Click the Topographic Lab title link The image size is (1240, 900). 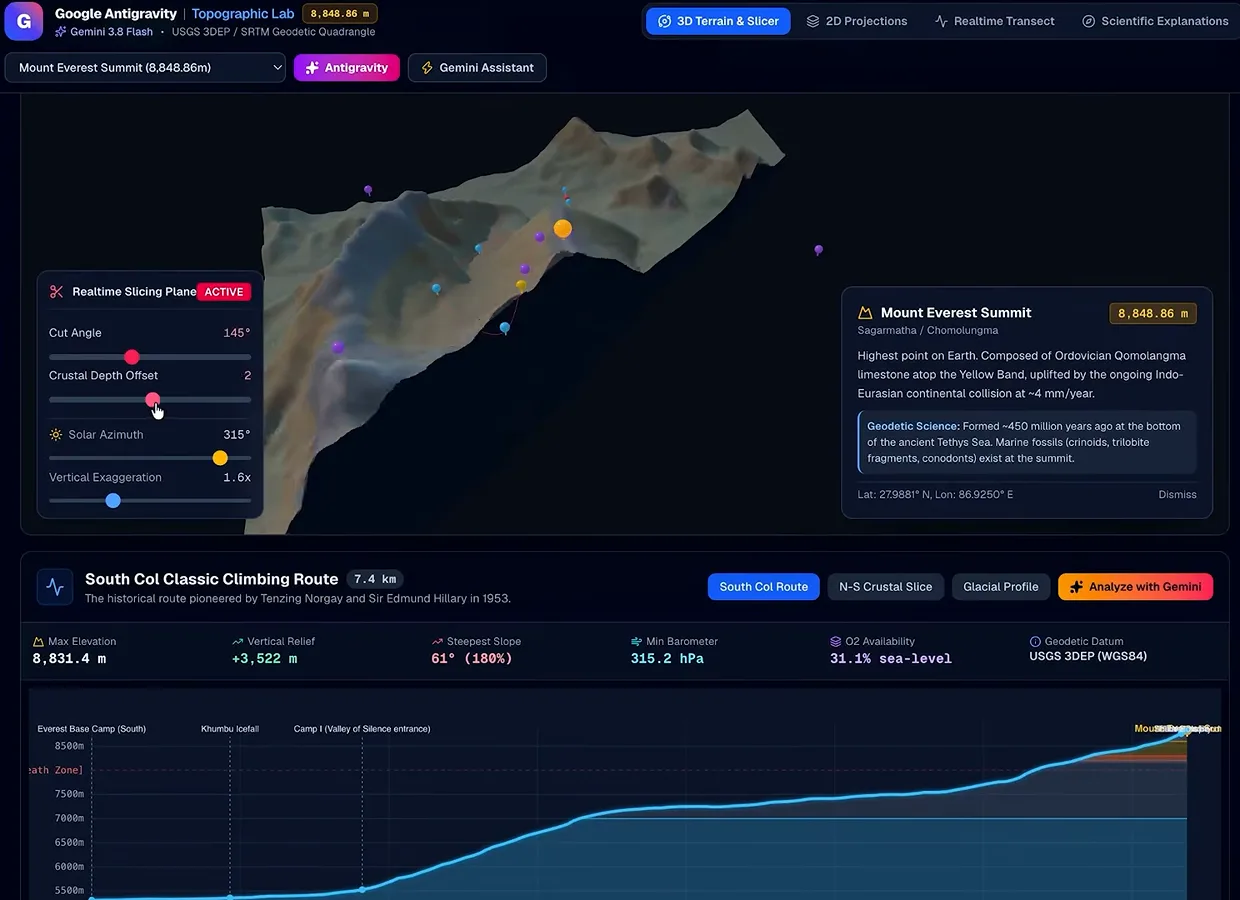pyautogui.click(x=243, y=14)
